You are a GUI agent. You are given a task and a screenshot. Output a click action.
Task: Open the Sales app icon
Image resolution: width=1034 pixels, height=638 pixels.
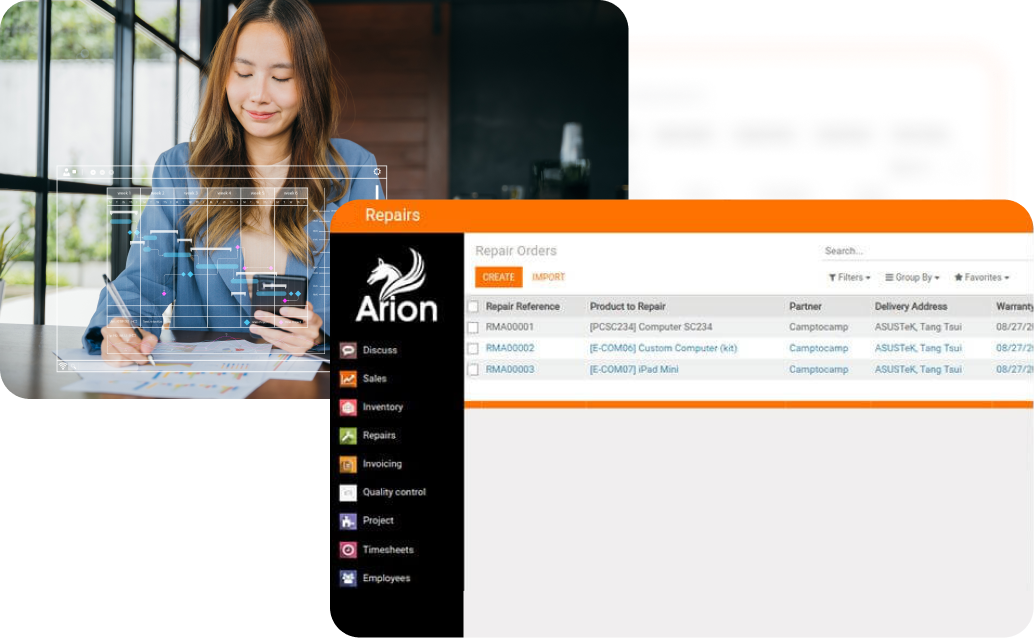point(348,379)
